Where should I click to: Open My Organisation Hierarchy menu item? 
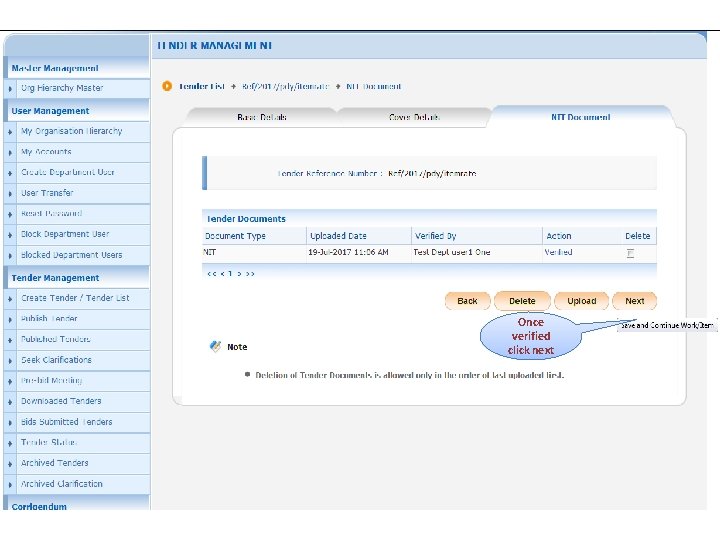click(72, 131)
